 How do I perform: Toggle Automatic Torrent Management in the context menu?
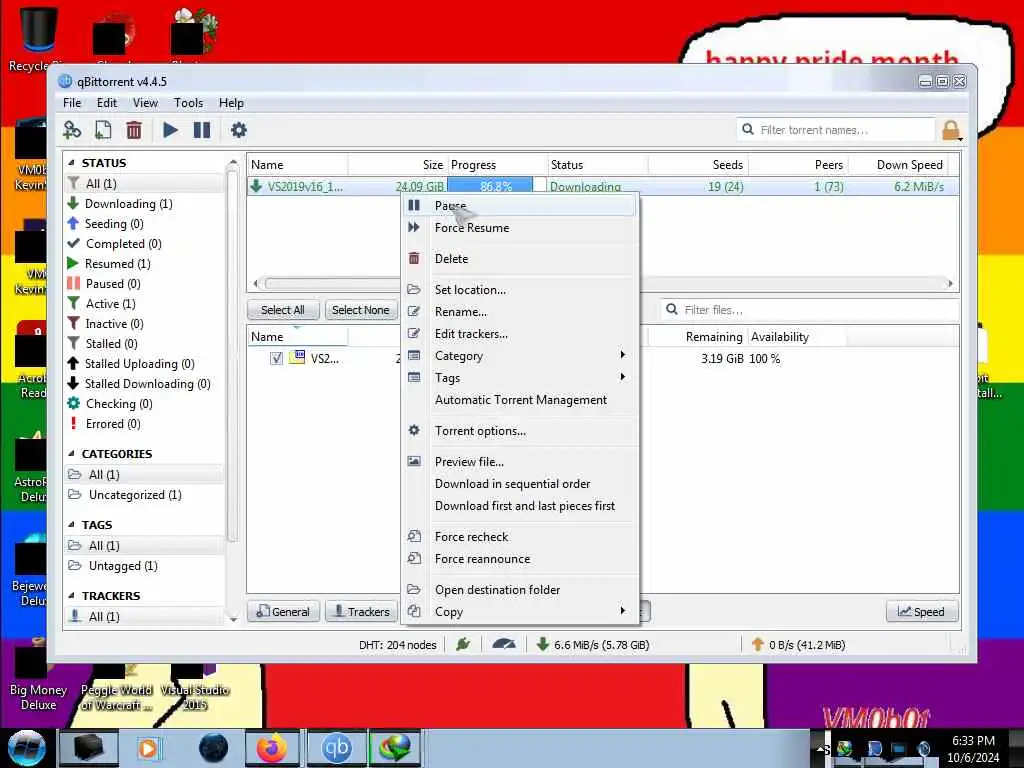point(520,400)
